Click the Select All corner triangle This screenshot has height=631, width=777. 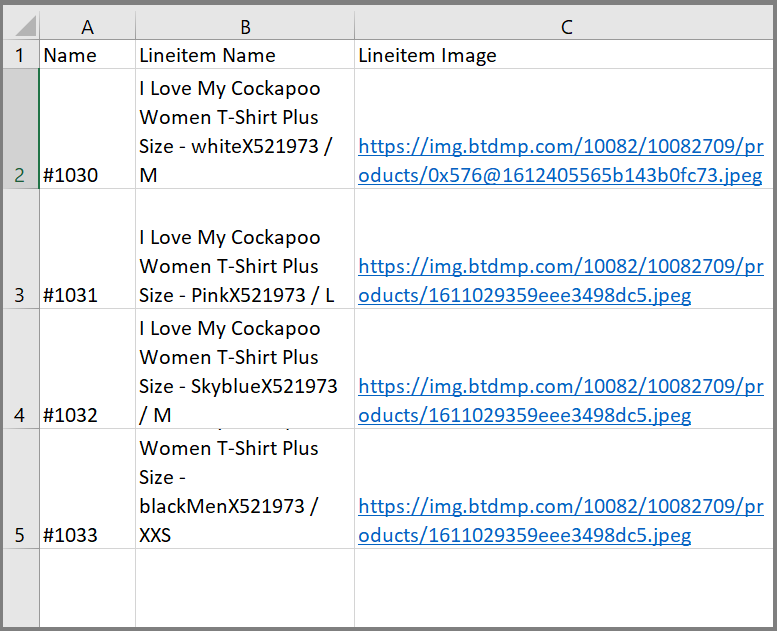[x=22, y=26]
